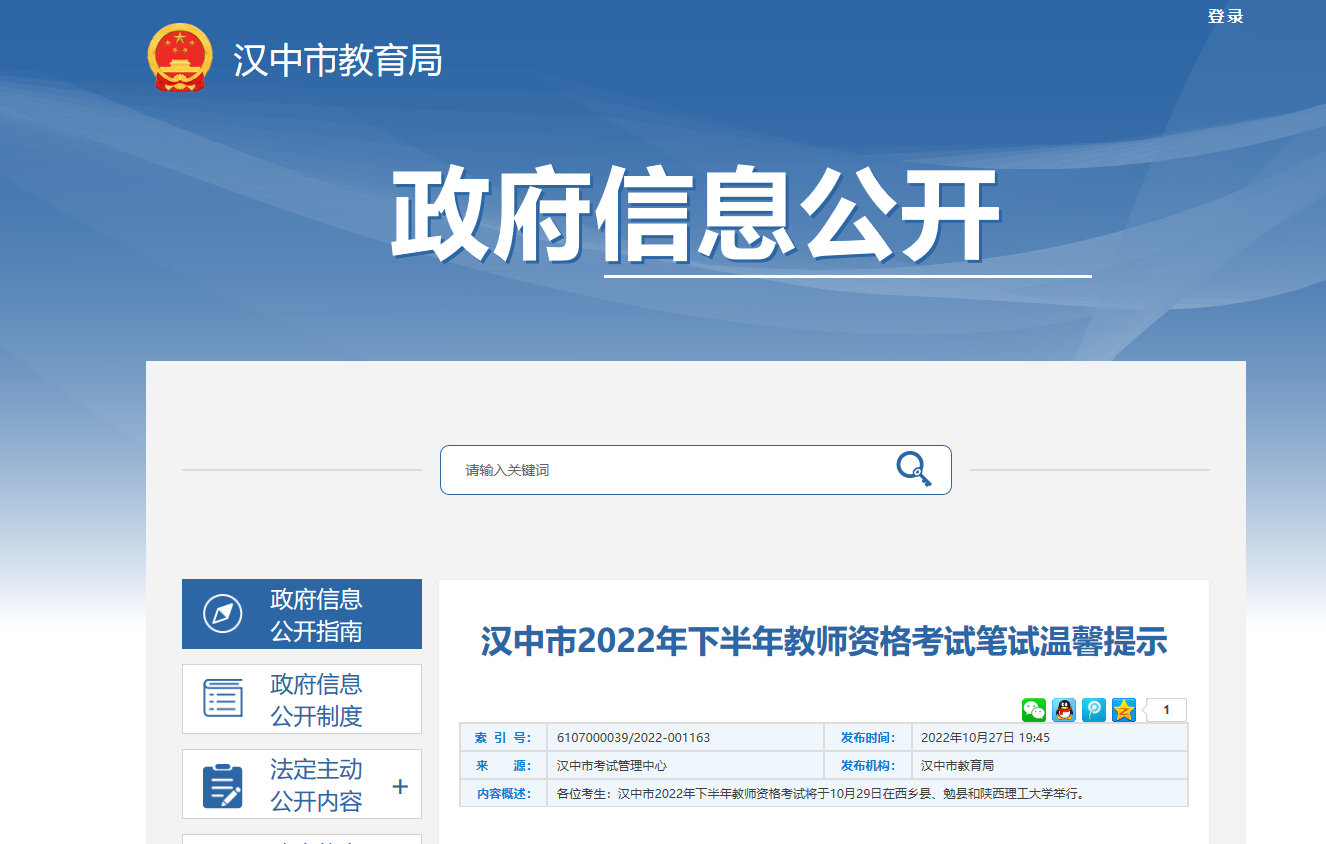This screenshot has height=844, width=1326.
Task: Go to 汉中市教育局 site title
Action: point(337,61)
